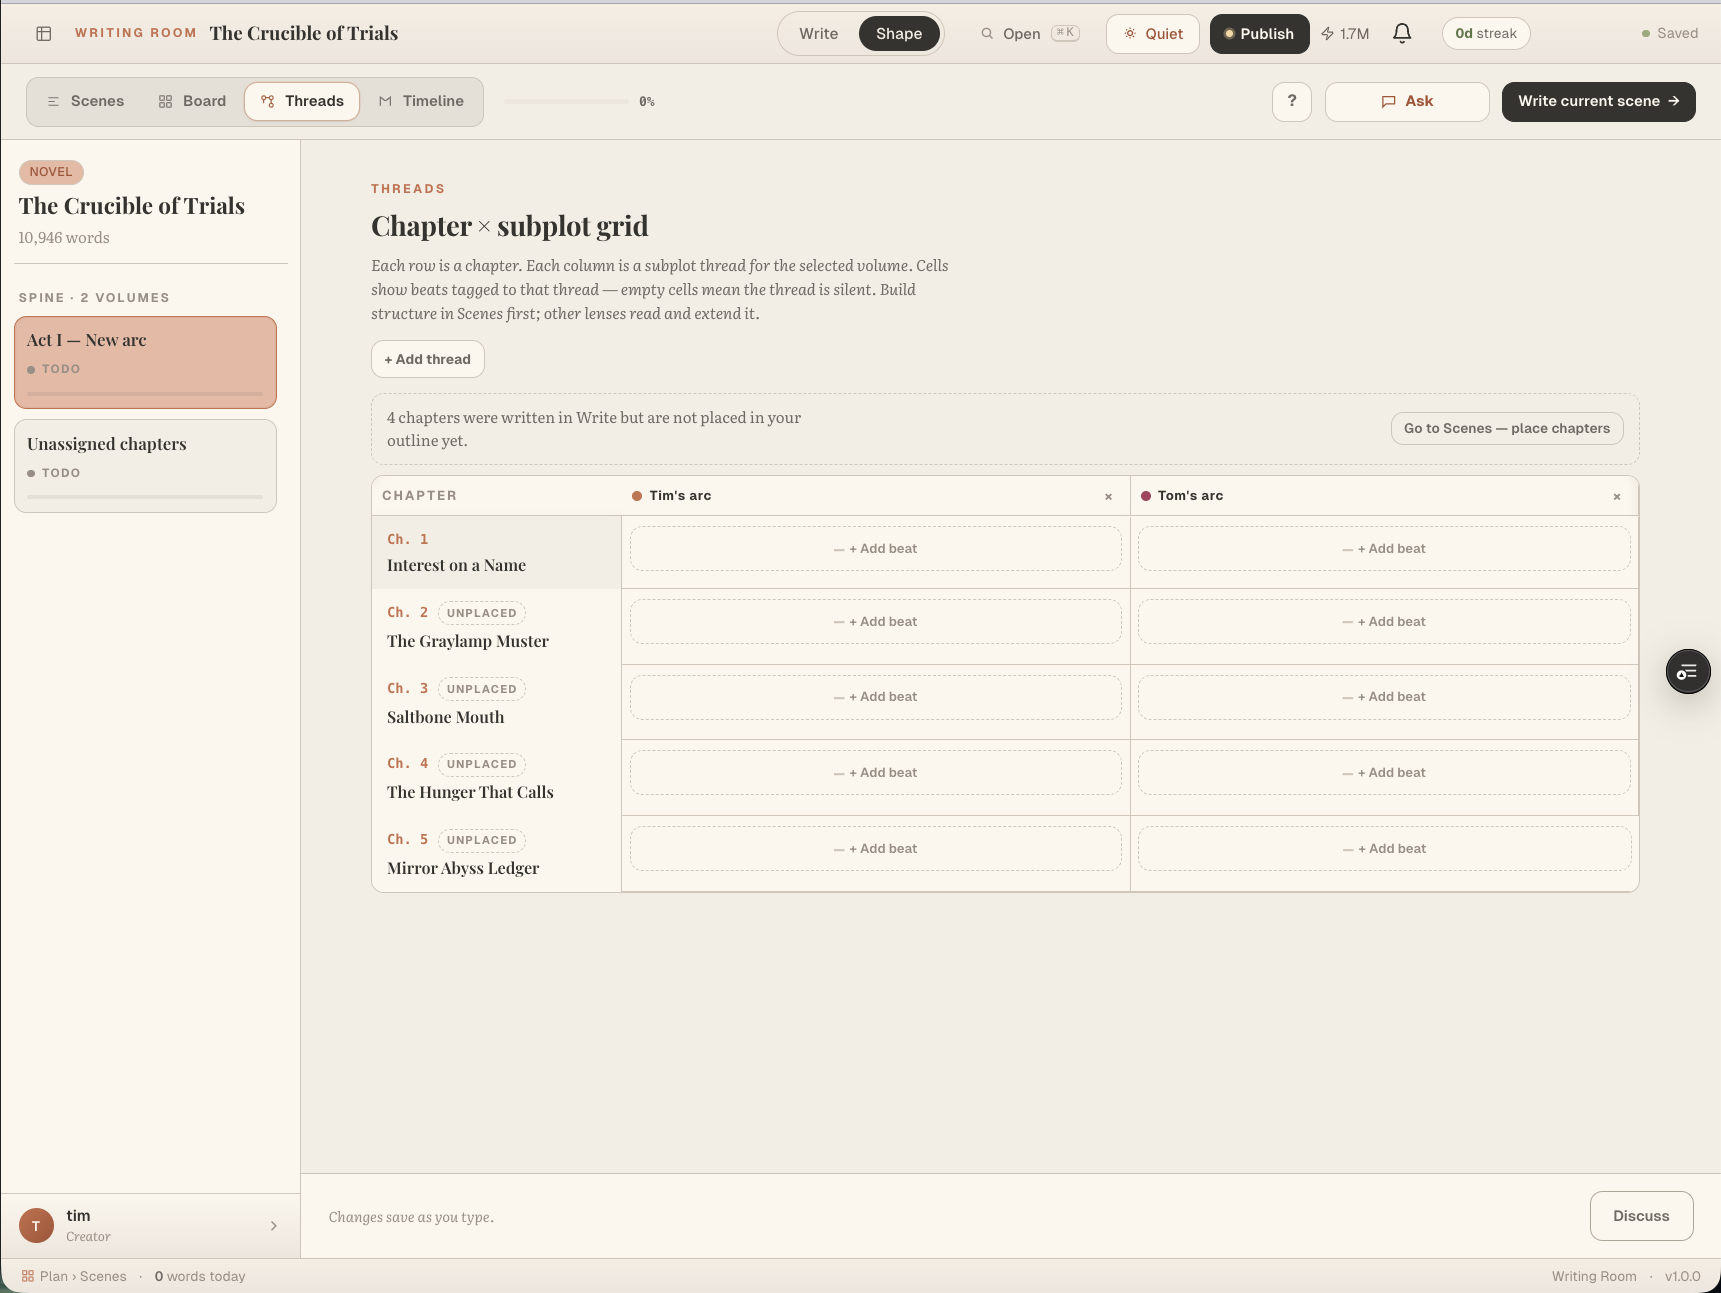Open the Board tab
This screenshot has width=1721, height=1293.
click(x=192, y=101)
